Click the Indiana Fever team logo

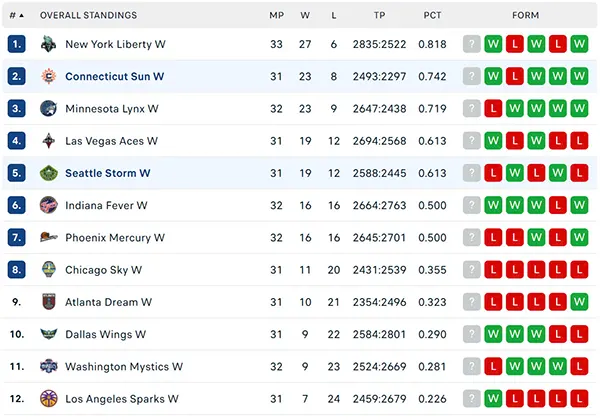click(x=49, y=205)
